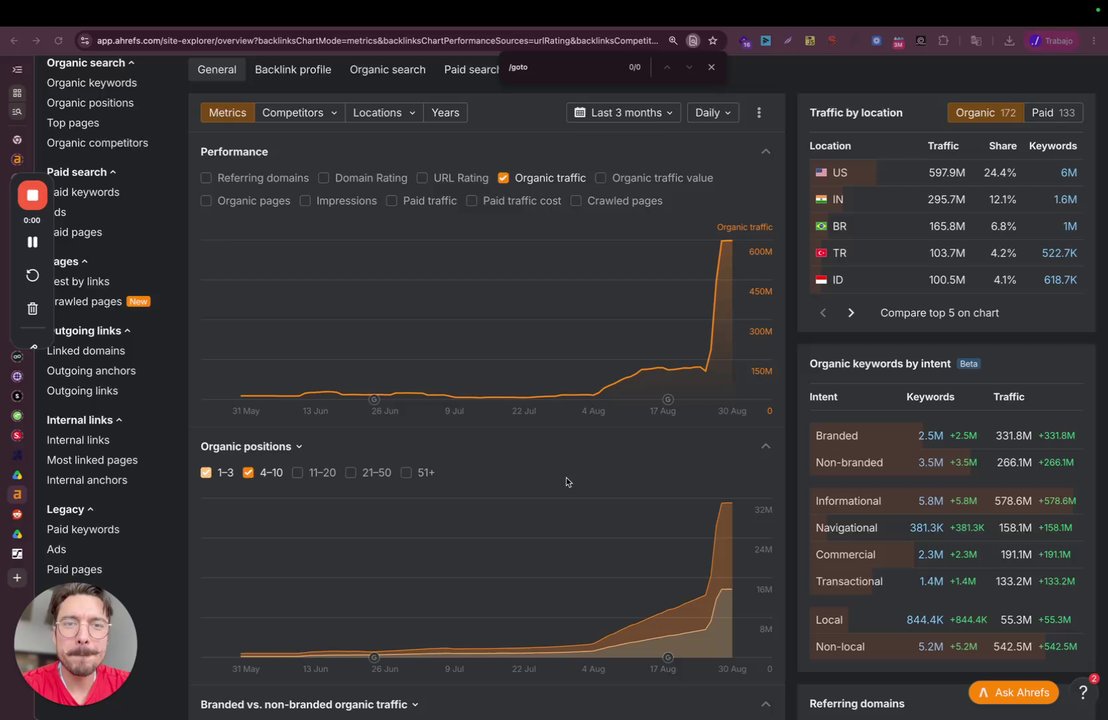Open the Daily interval dropdown
This screenshot has width=1108, height=720.
pyautogui.click(x=713, y=112)
